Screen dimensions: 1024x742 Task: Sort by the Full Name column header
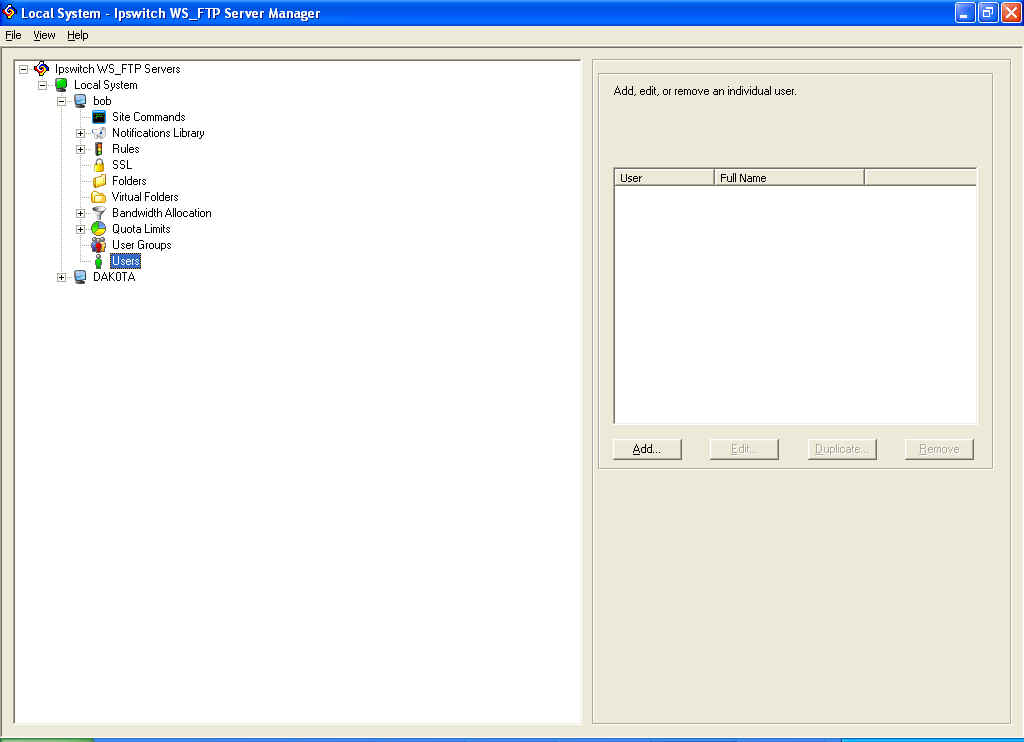click(x=789, y=178)
